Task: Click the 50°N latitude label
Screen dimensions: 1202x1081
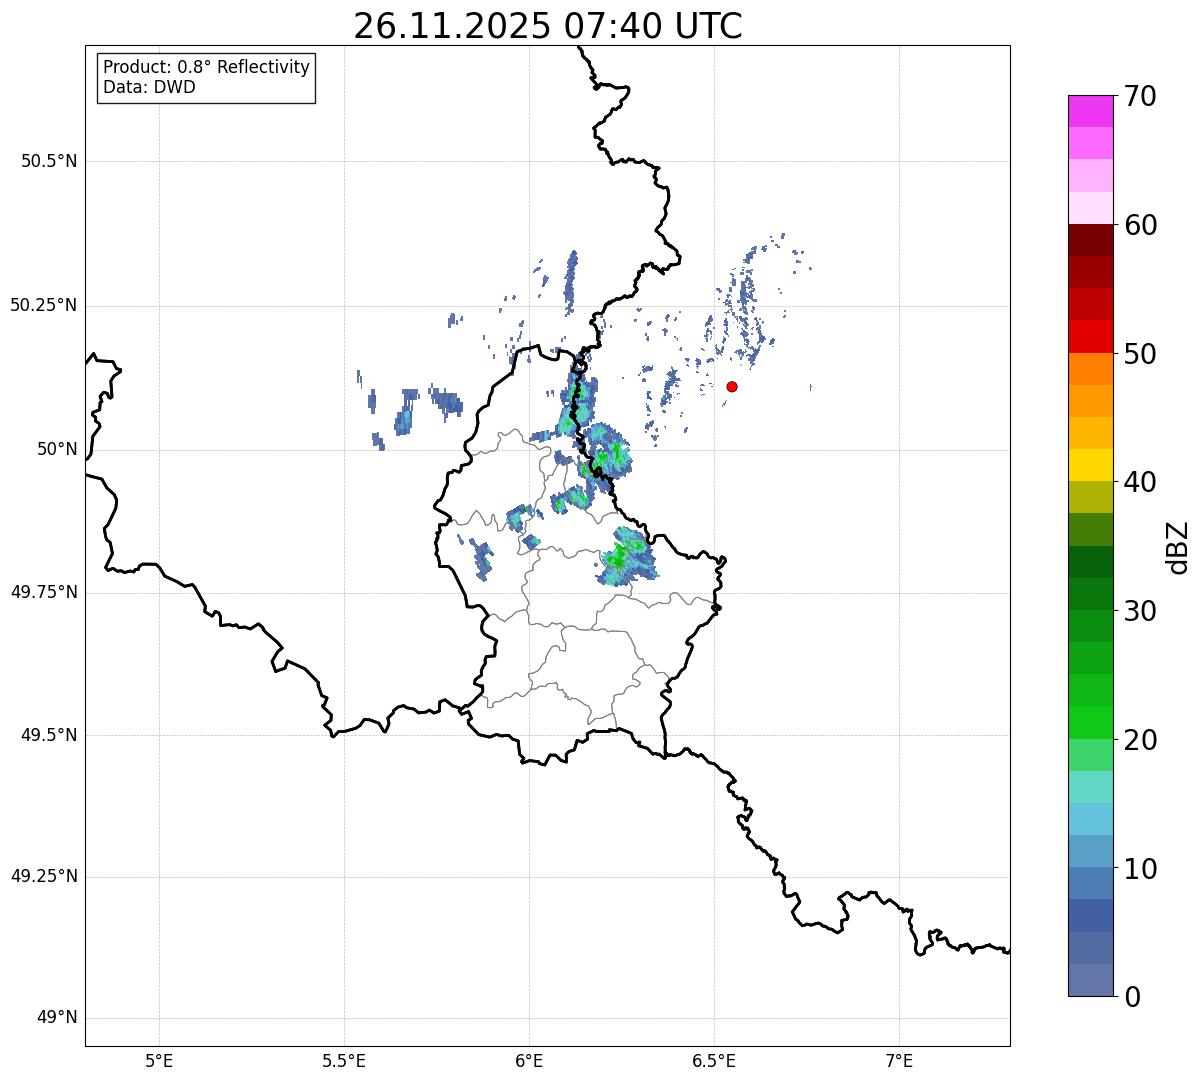Action: 56,449
